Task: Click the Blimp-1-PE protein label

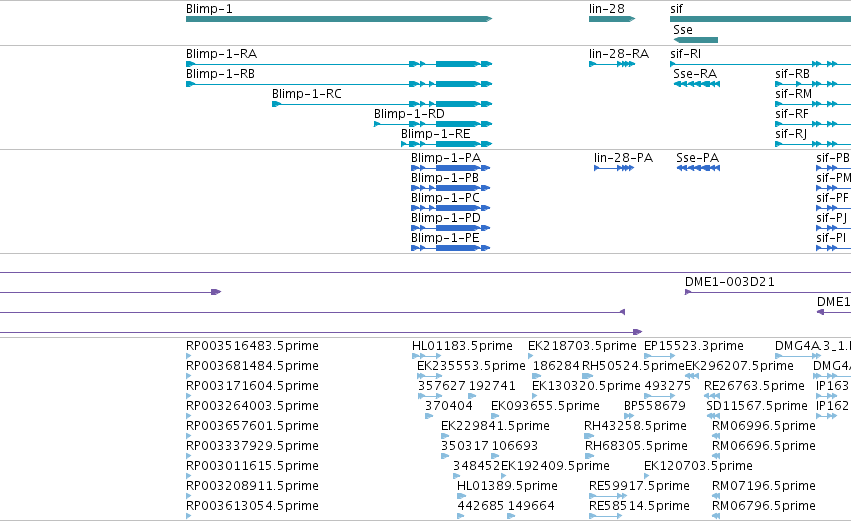Action: pyautogui.click(x=445, y=238)
